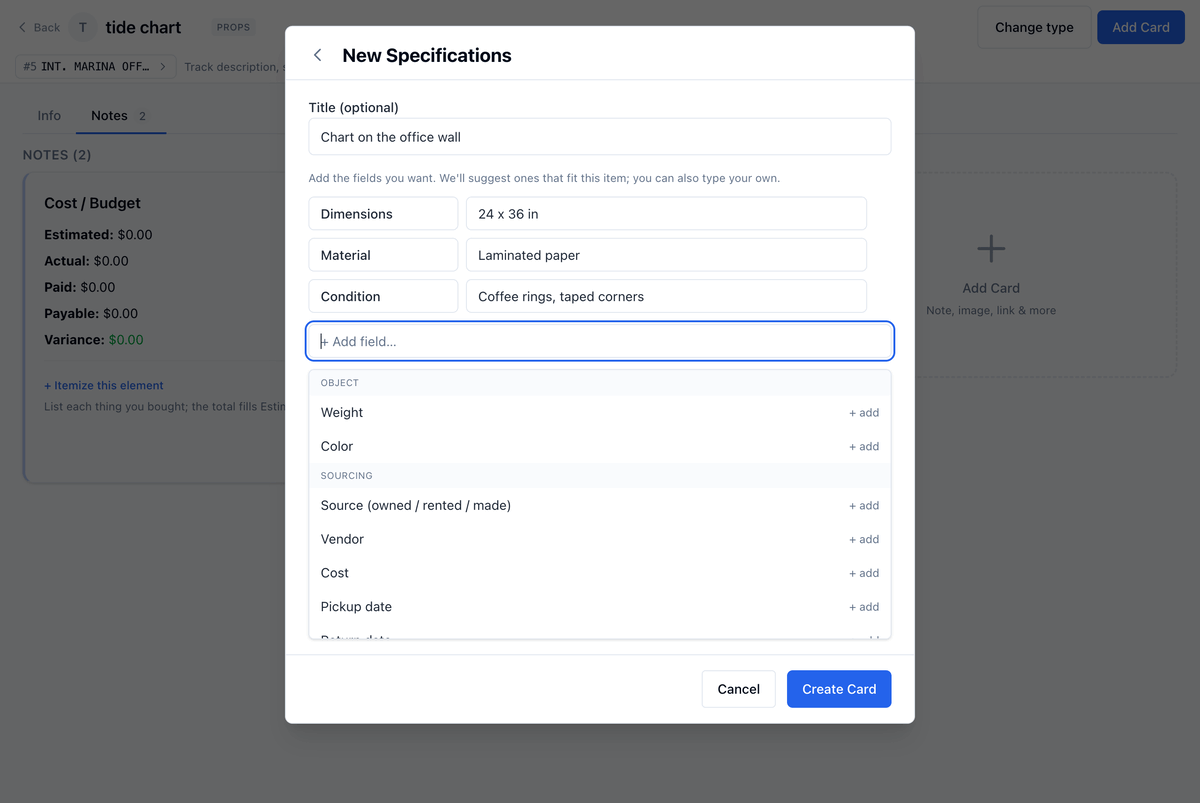Click the T avatar beside tide chart
Viewport: 1200px width, 803px height.
tap(82, 27)
